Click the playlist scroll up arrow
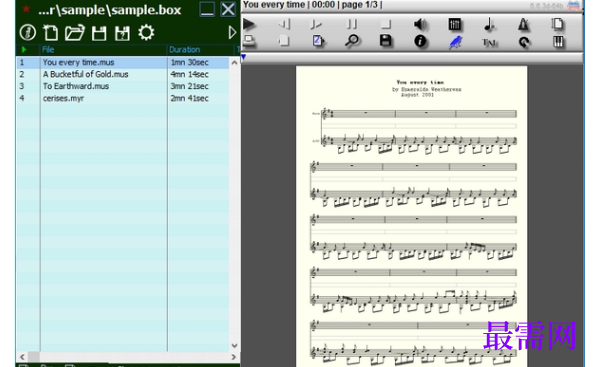Image resolution: width=595 pixels, height=367 pixels. point(234,62)
